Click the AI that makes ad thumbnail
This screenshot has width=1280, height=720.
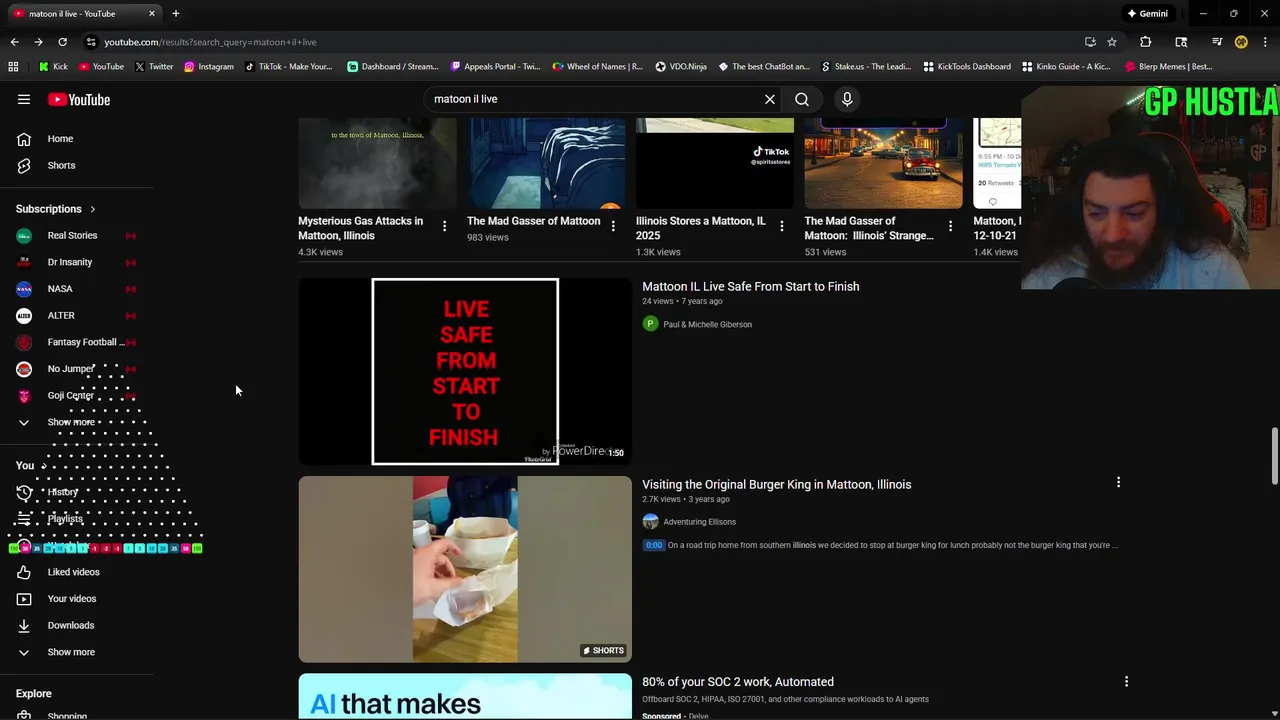(465, 697)
